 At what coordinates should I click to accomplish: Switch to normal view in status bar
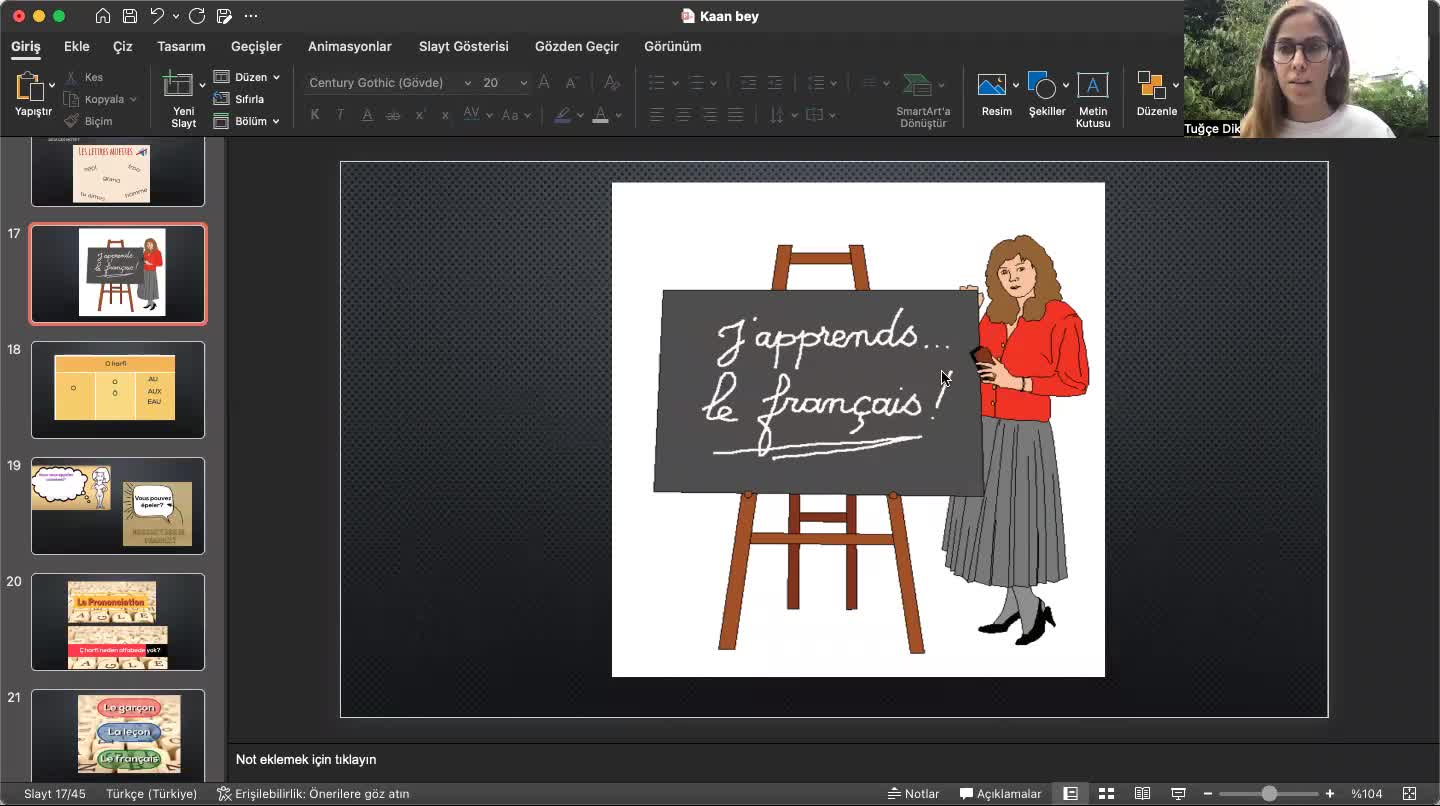[x=1070, y=793]
